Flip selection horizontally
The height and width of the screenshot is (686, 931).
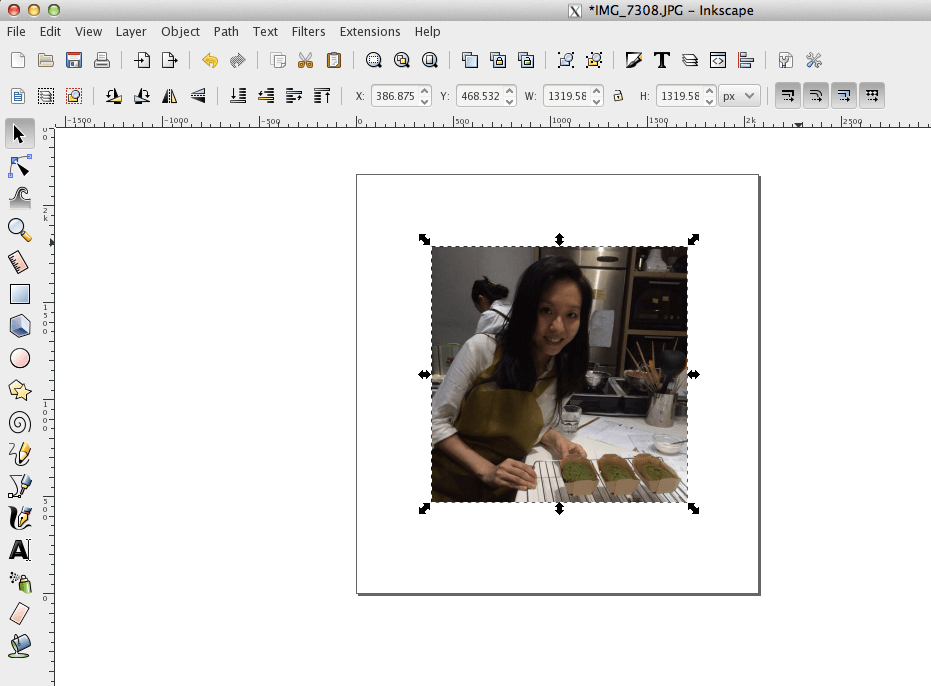170,96
